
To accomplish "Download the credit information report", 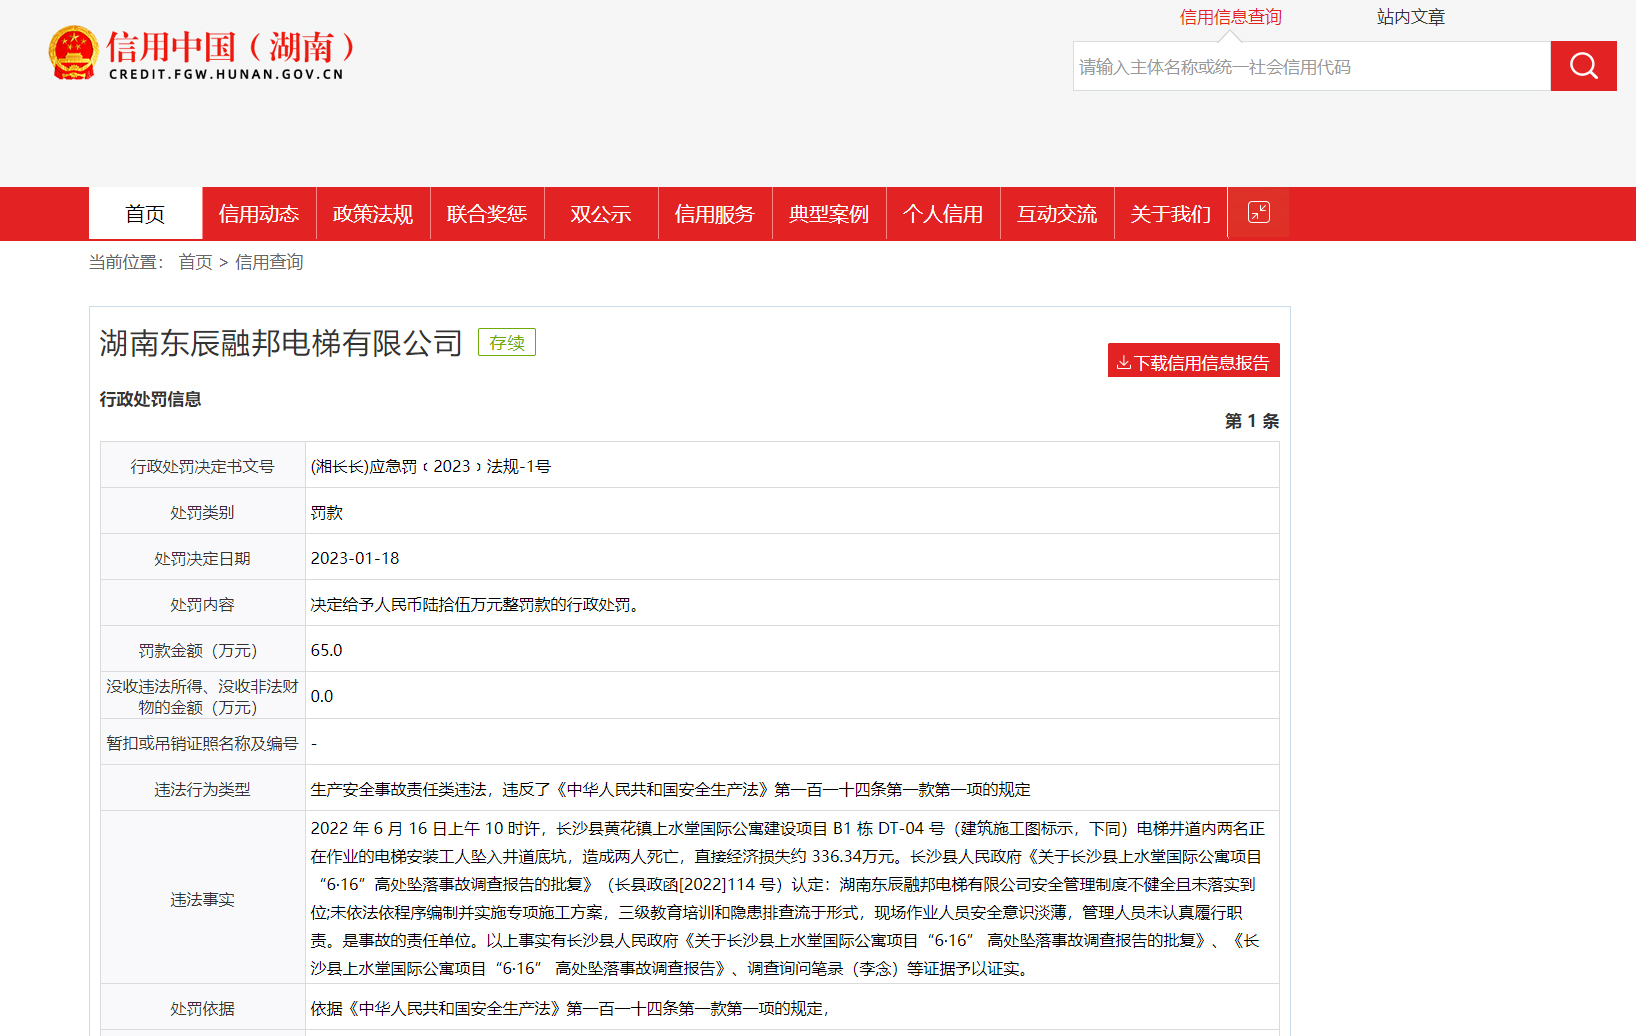I will point(1193,361).
